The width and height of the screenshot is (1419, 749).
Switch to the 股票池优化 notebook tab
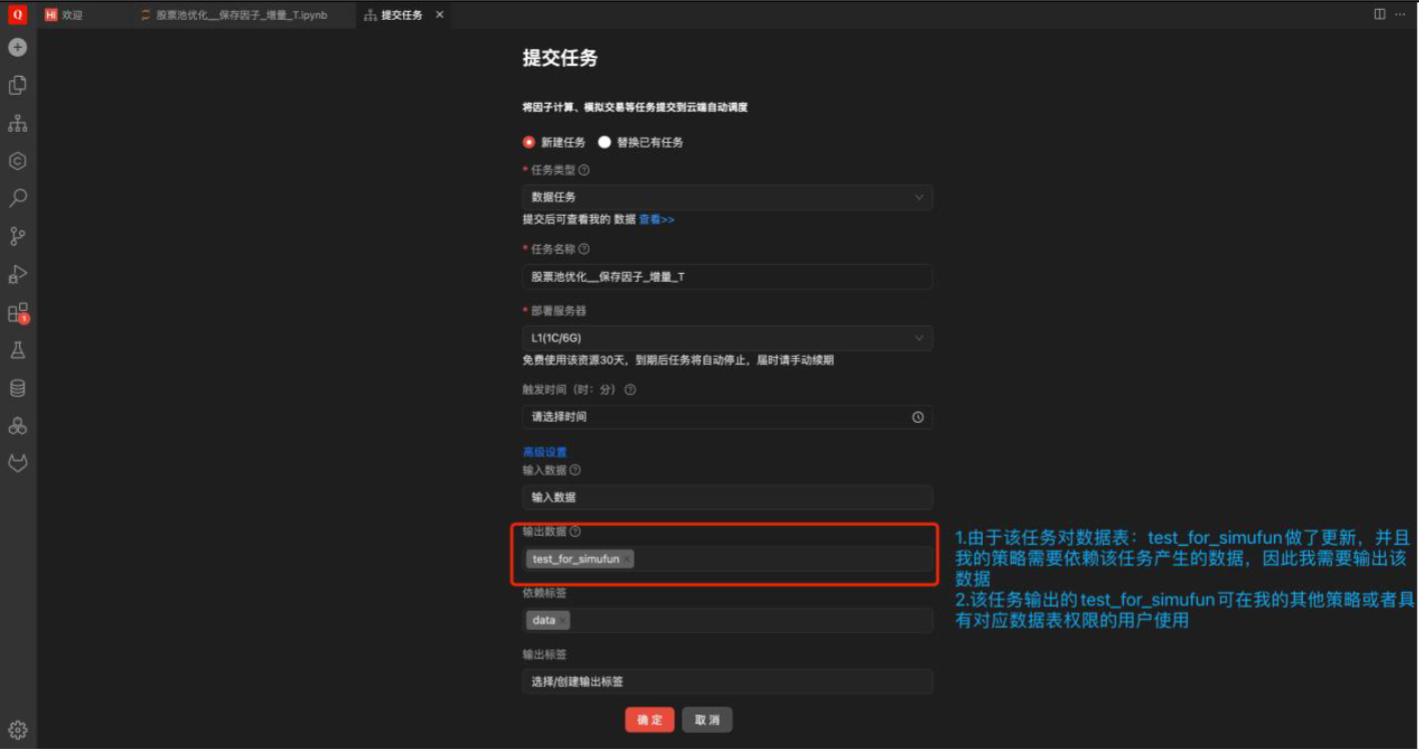click(240, 15)
